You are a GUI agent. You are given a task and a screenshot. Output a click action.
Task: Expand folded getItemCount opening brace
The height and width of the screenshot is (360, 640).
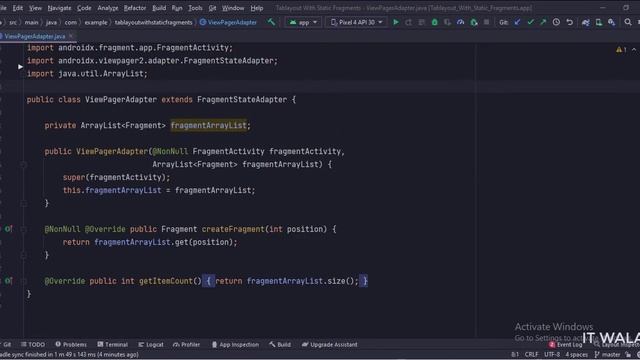point(208,281)
